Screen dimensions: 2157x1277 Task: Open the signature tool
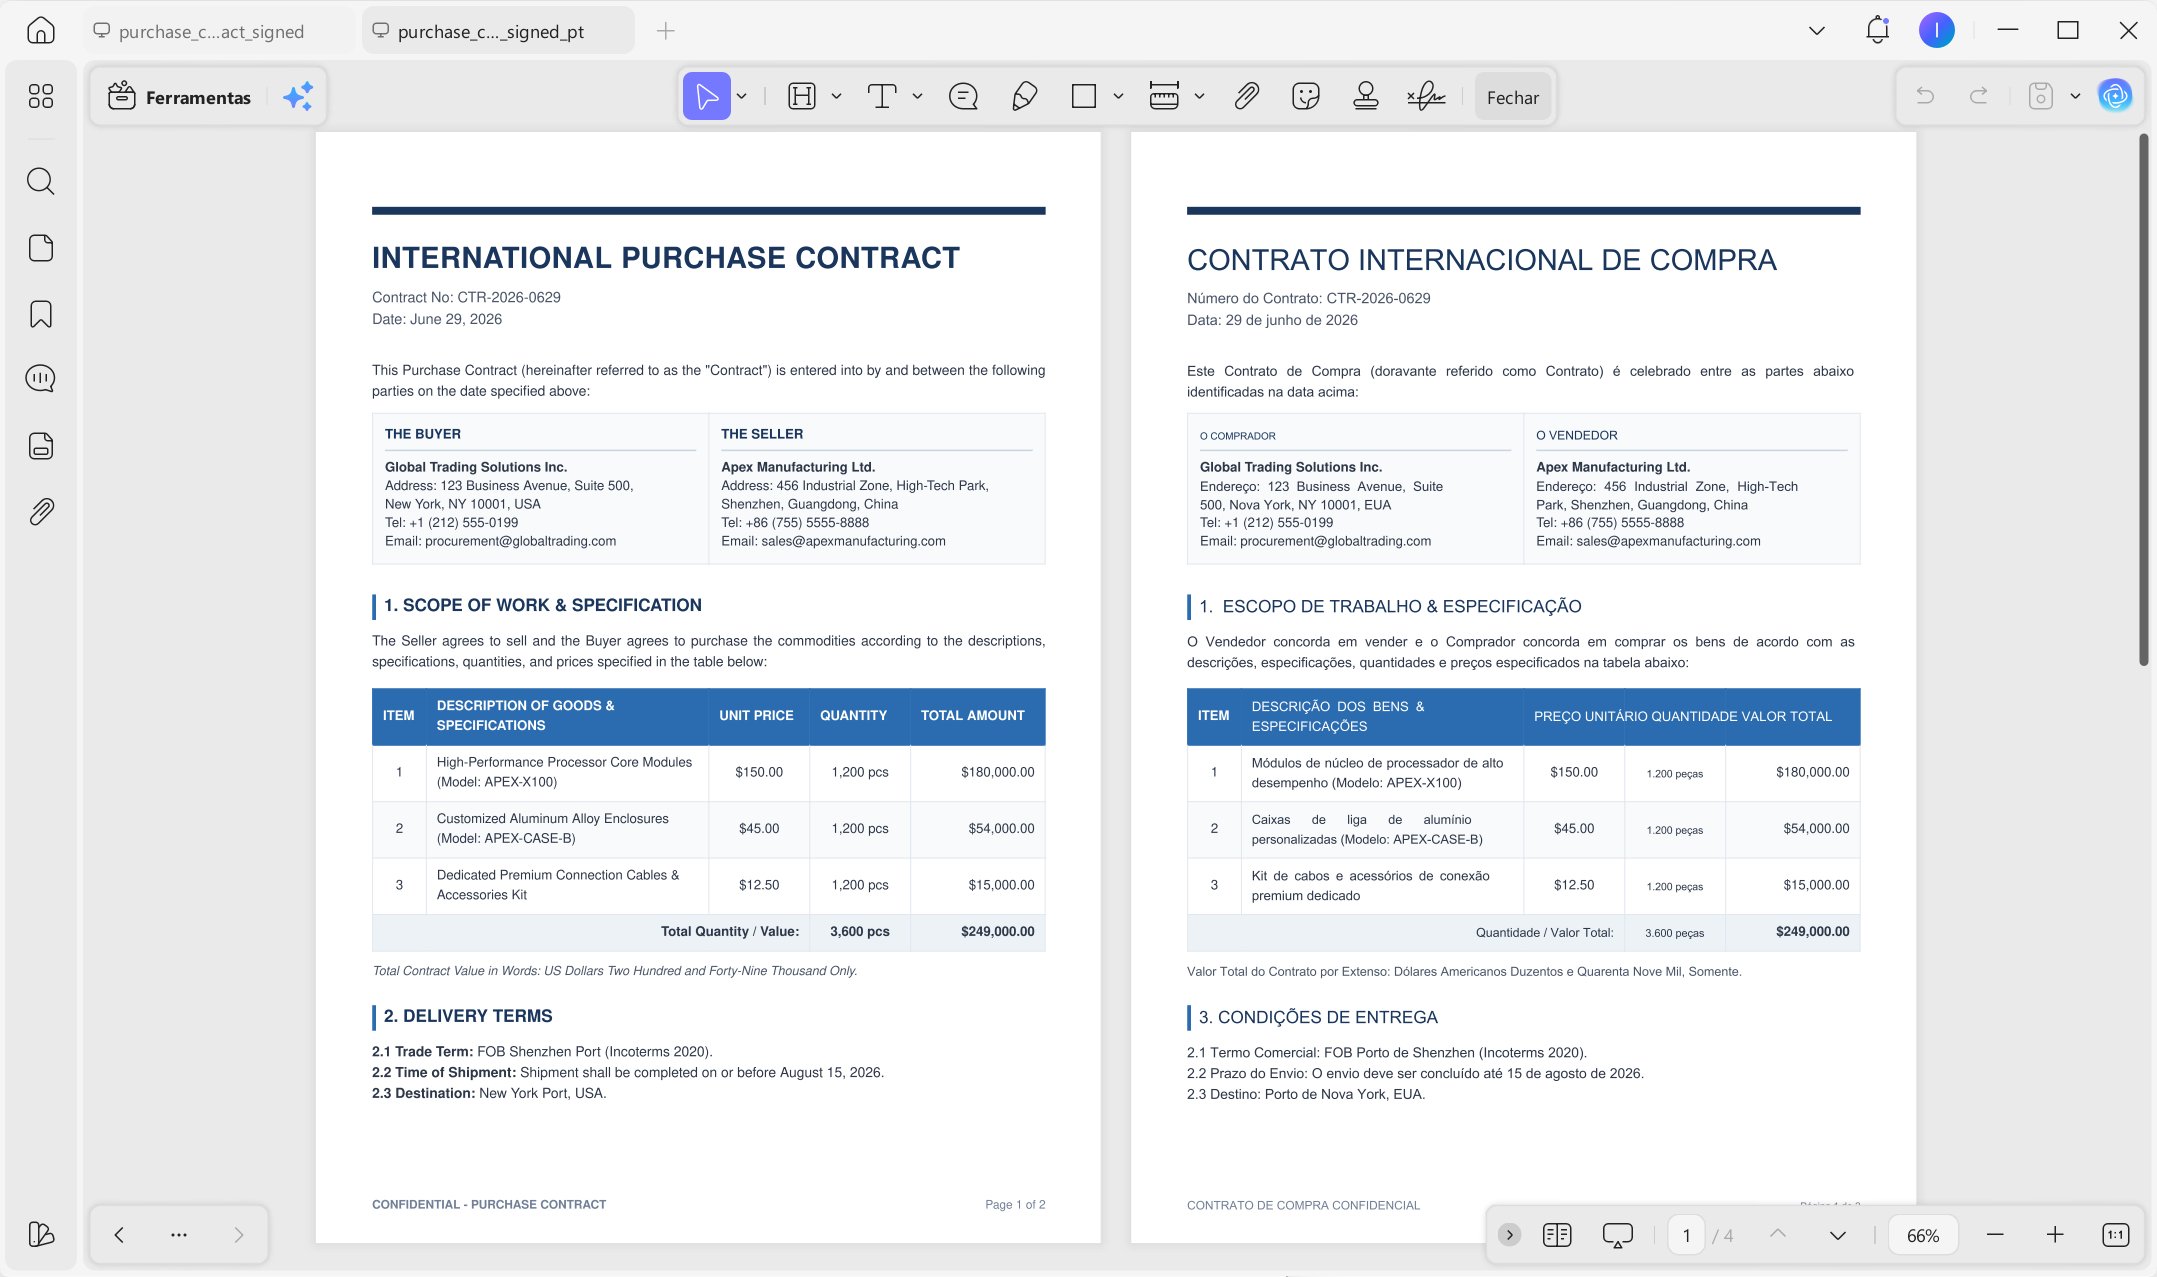(x=1426, y=96)
